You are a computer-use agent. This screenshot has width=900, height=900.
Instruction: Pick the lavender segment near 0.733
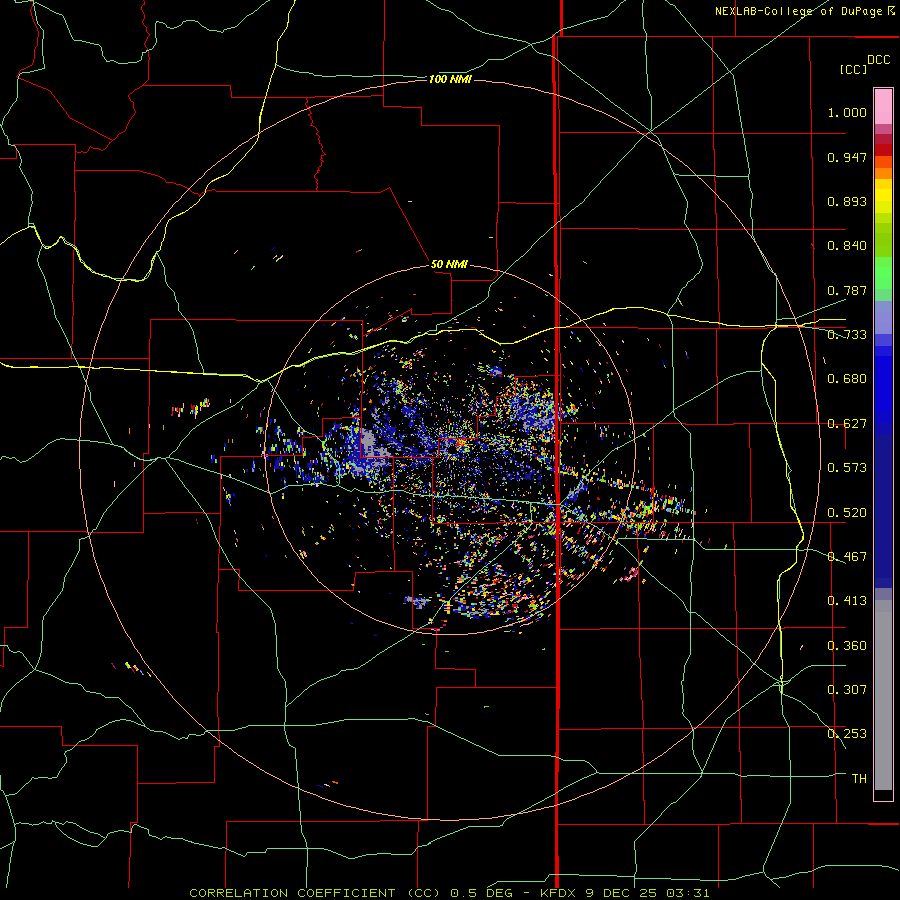pyautogui.click(x=883, y=317)
